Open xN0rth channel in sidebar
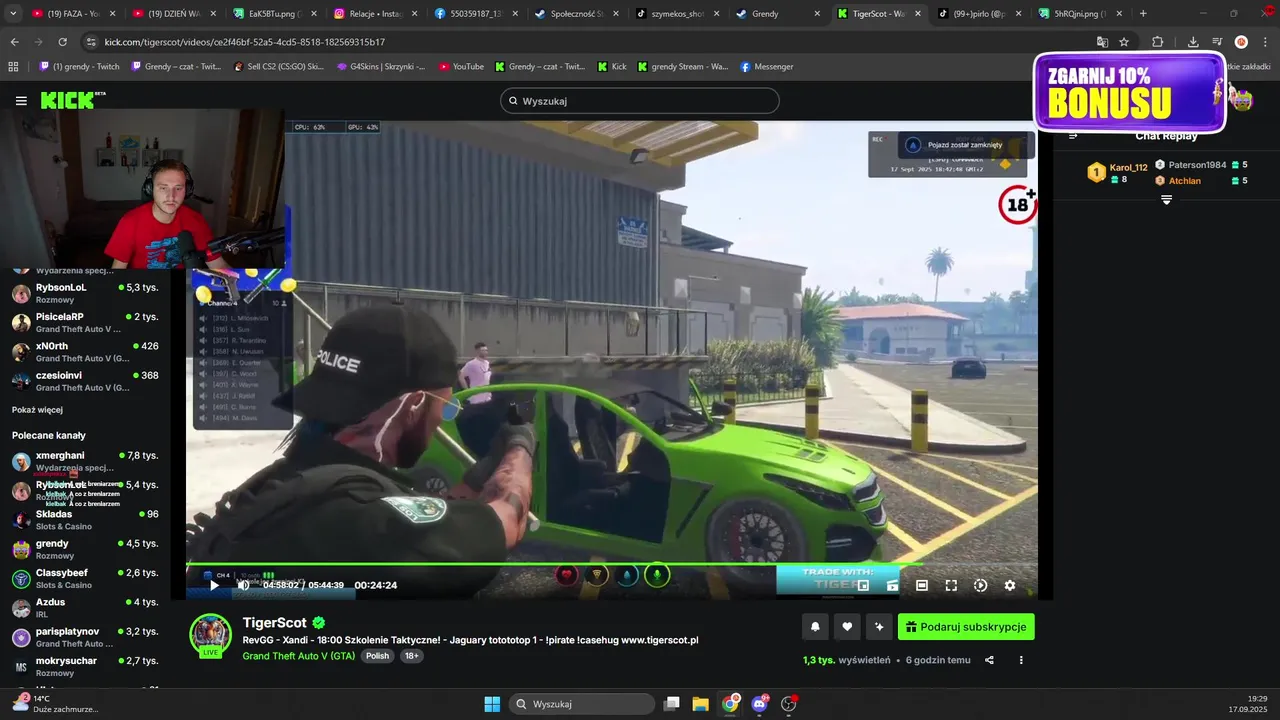The height and width of the screenshot is (720, 1280). 85,352
